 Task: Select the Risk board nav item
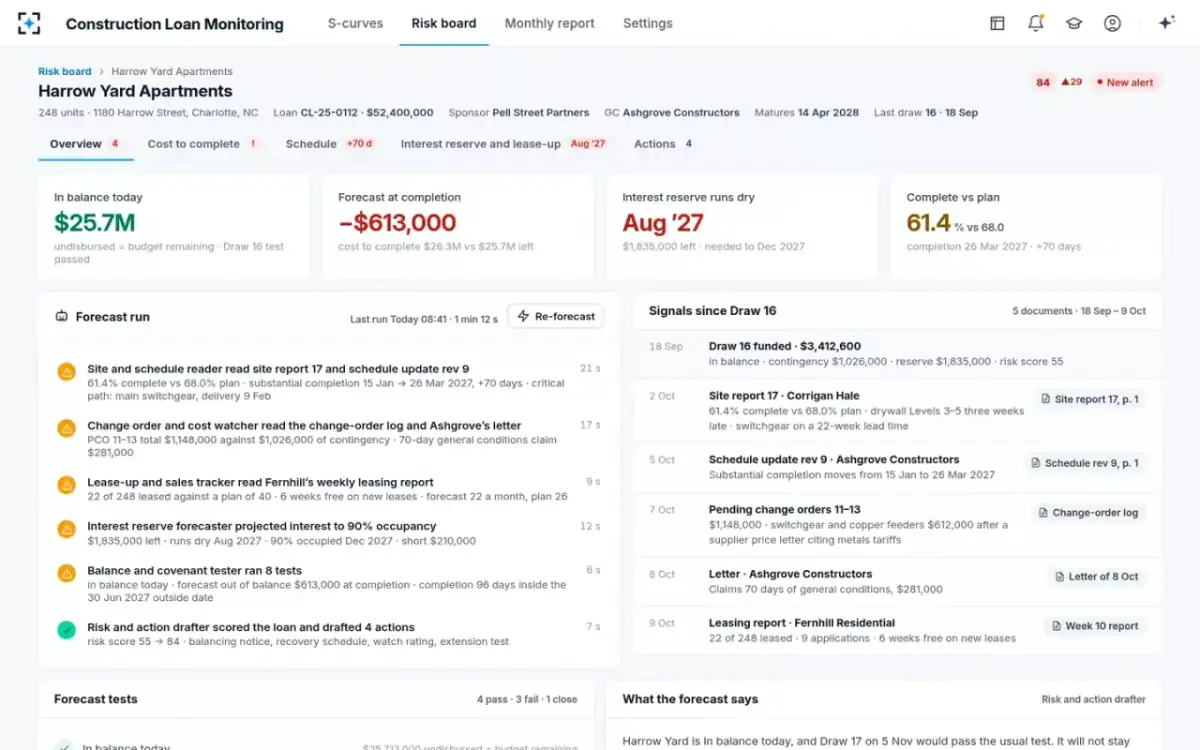coord(444,23)
